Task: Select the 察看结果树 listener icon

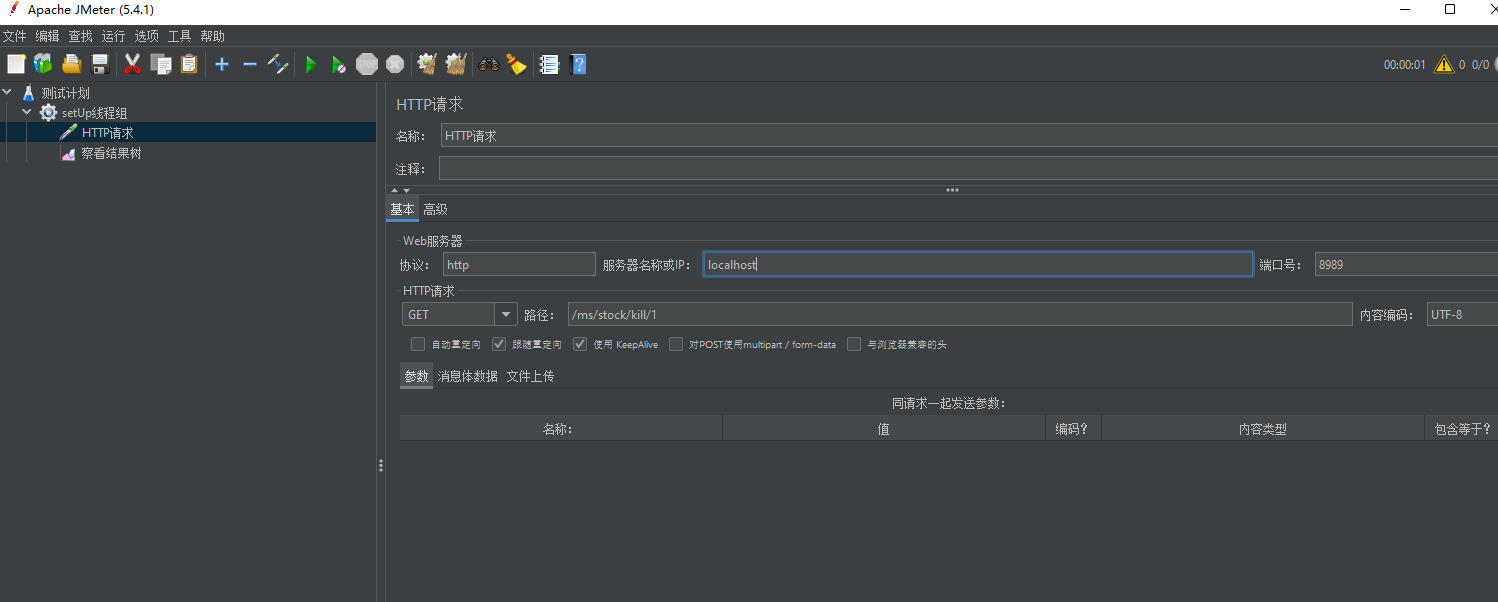Action: point(68,153)
